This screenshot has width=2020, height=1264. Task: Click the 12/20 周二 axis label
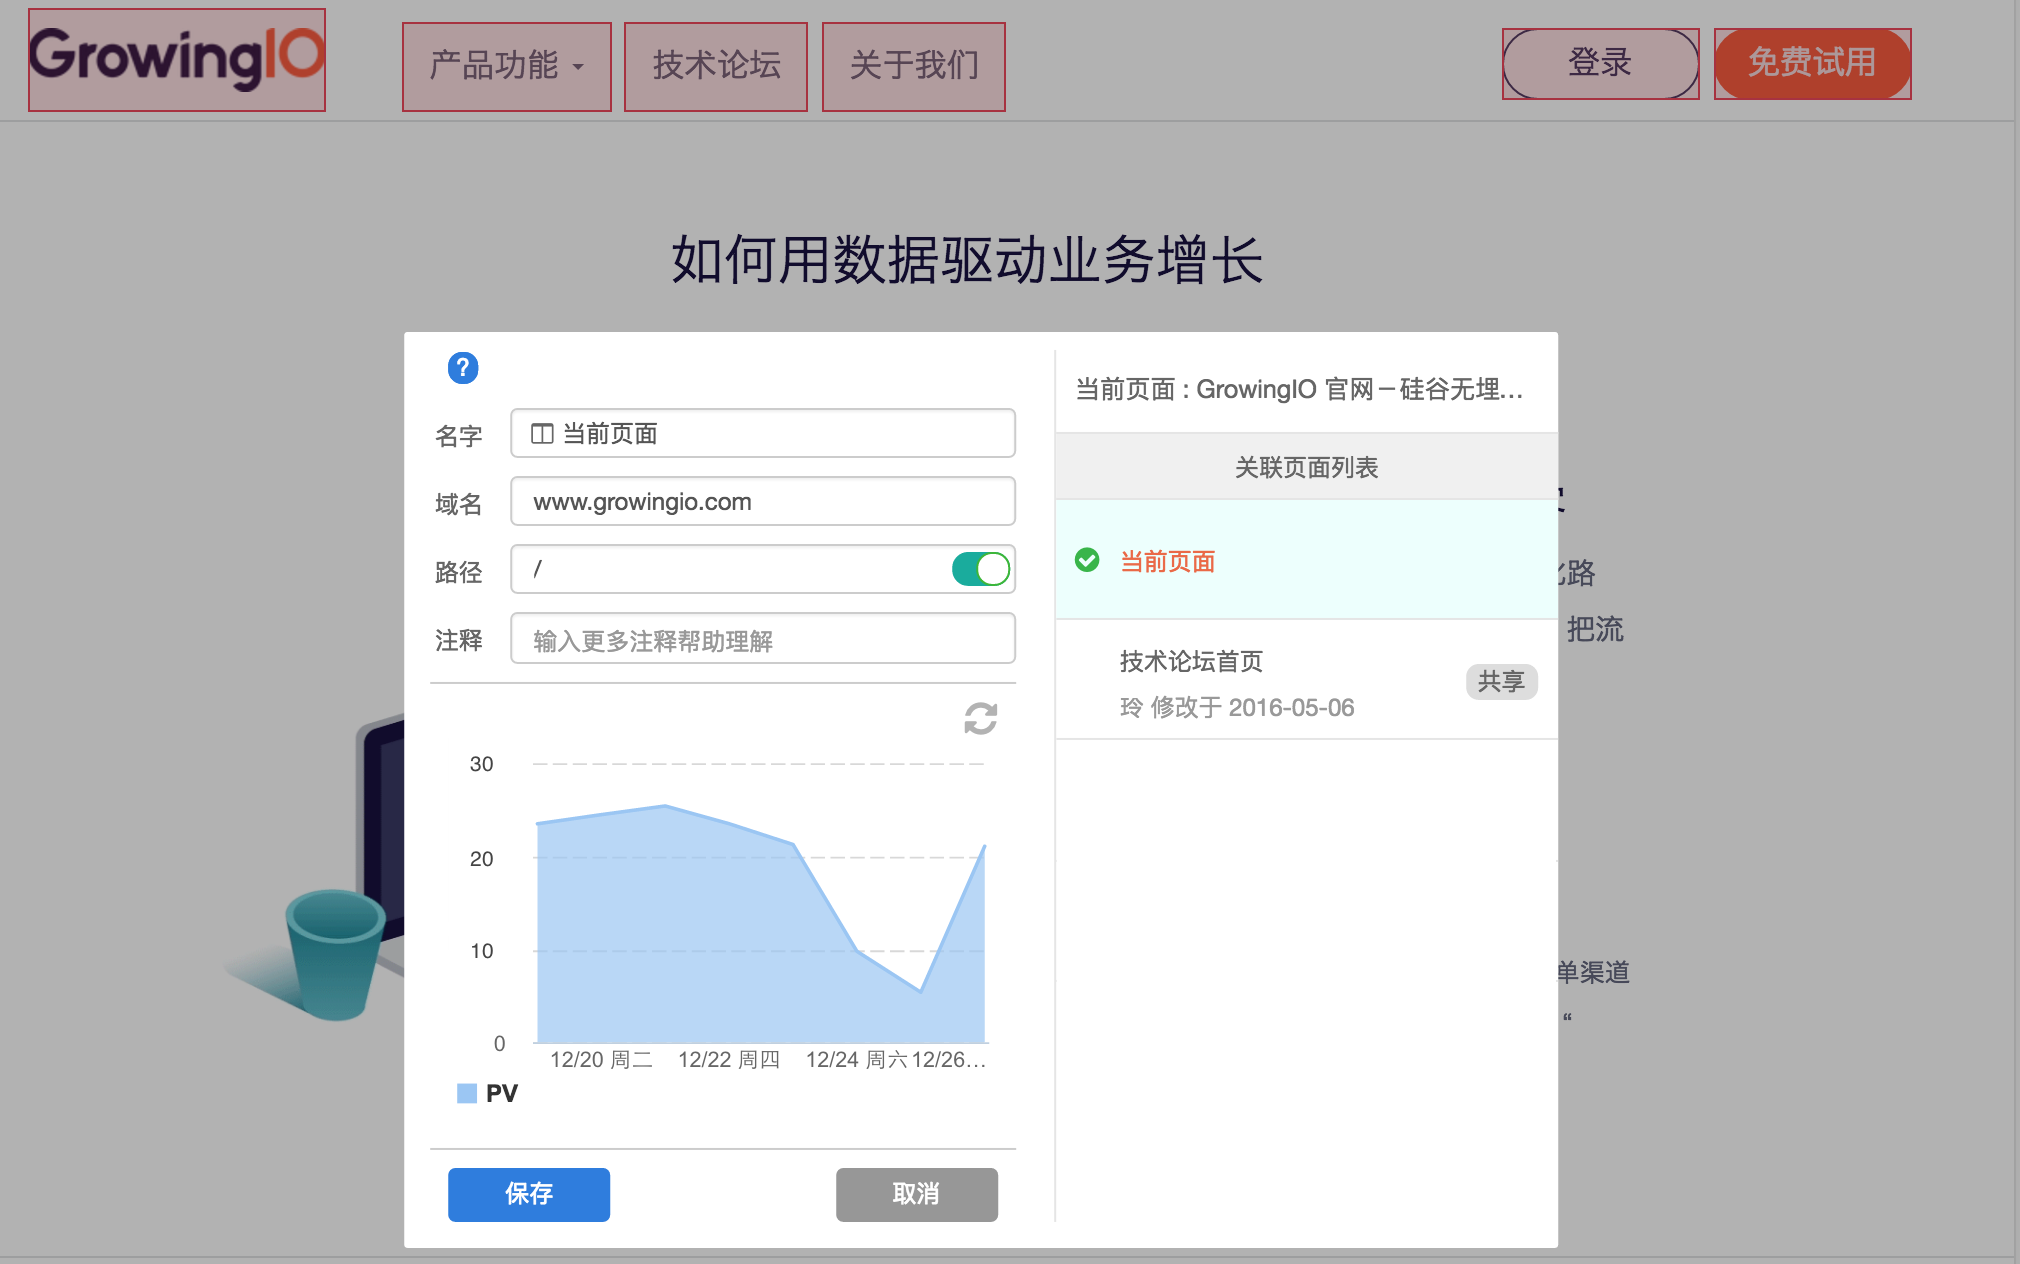601,1059
